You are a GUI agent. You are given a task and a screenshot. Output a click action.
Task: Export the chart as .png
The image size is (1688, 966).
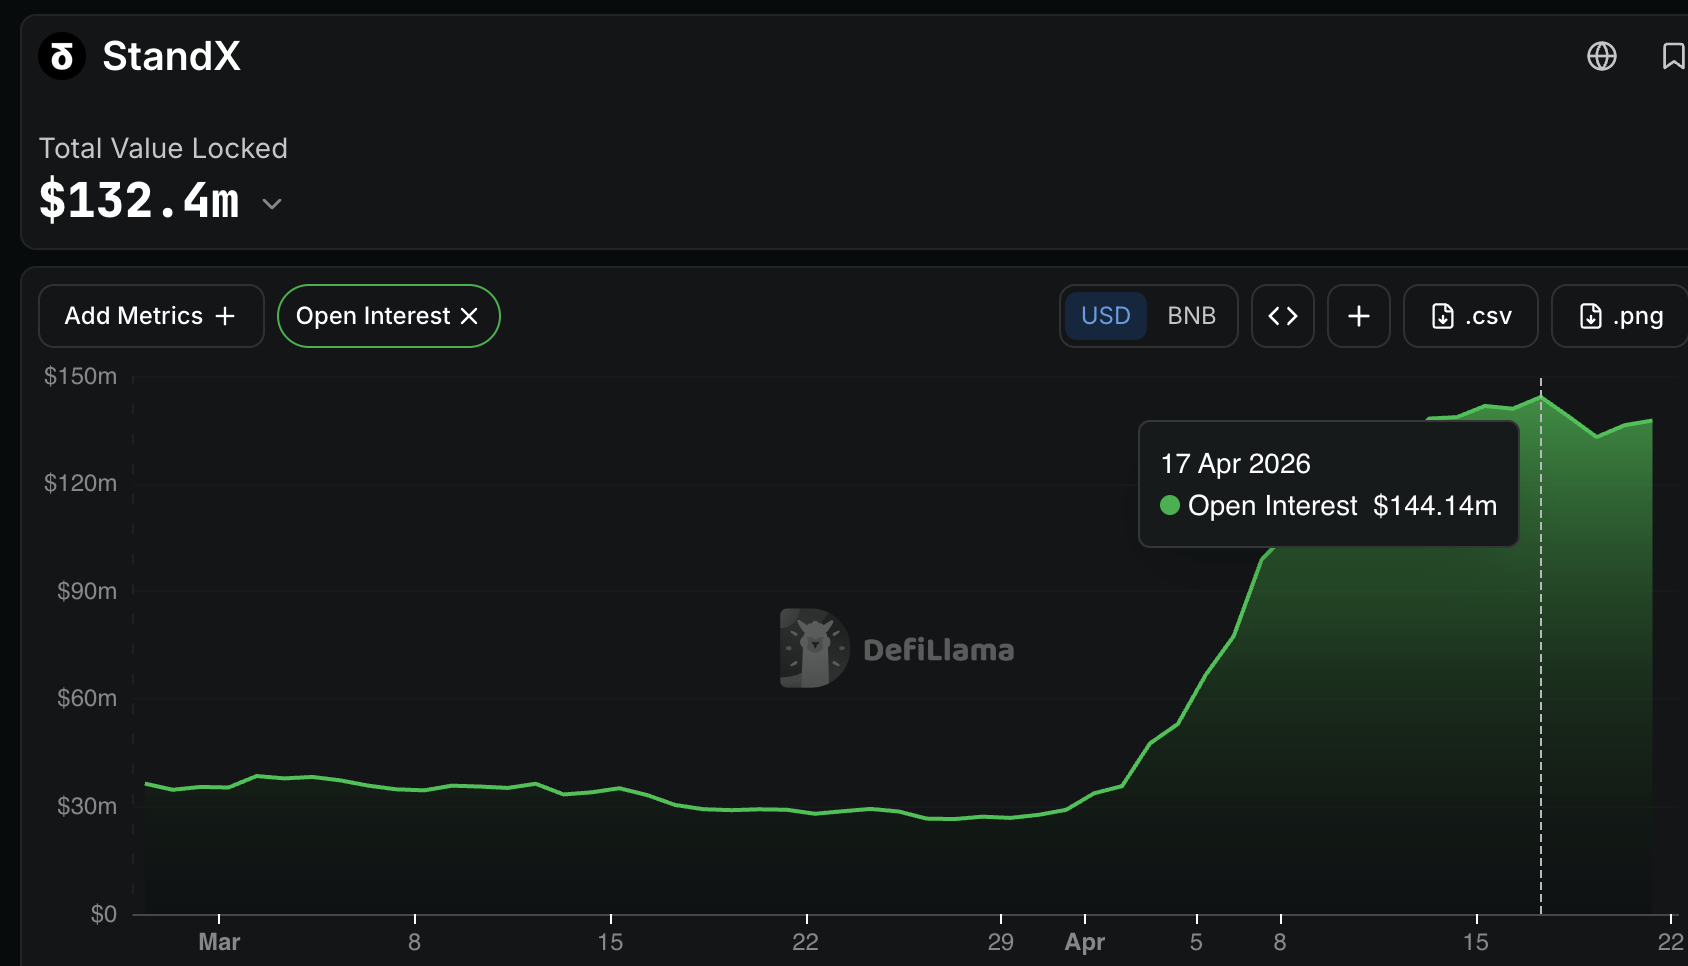pyautogui.click(x=1620, y=316)
